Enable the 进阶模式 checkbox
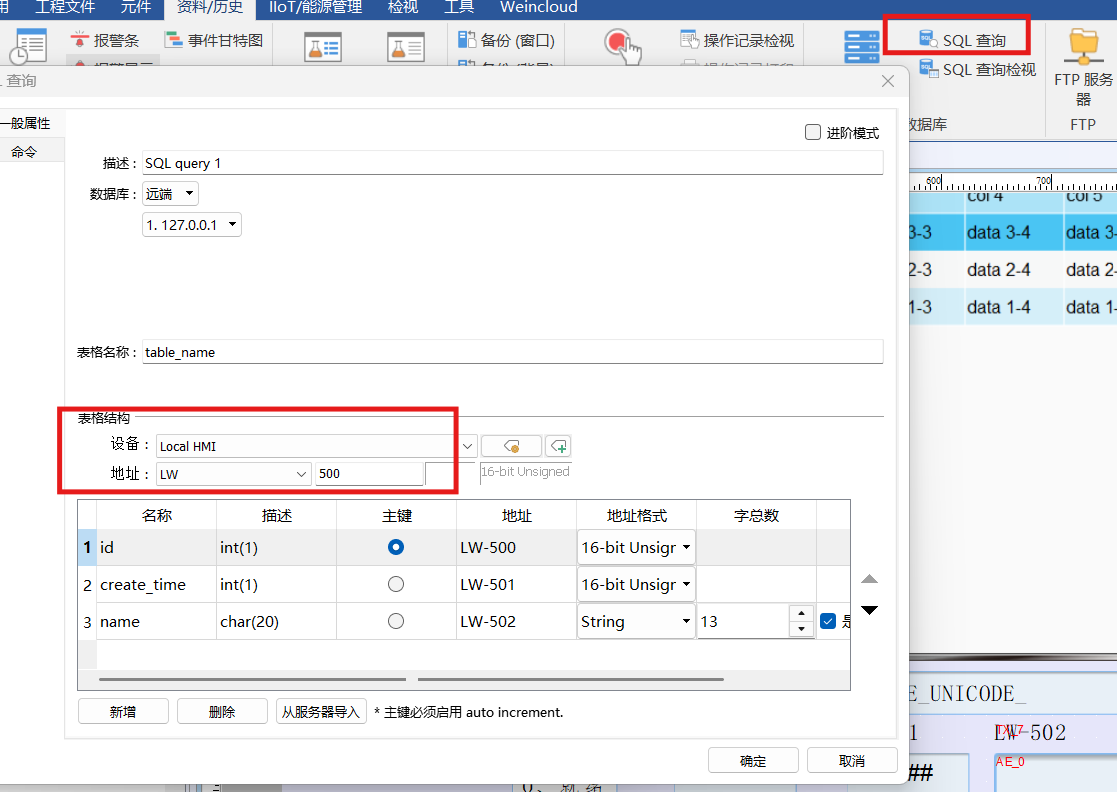The height and width of the screenshot is (792, 1117). pyautogui.click(x=813, y=132)
